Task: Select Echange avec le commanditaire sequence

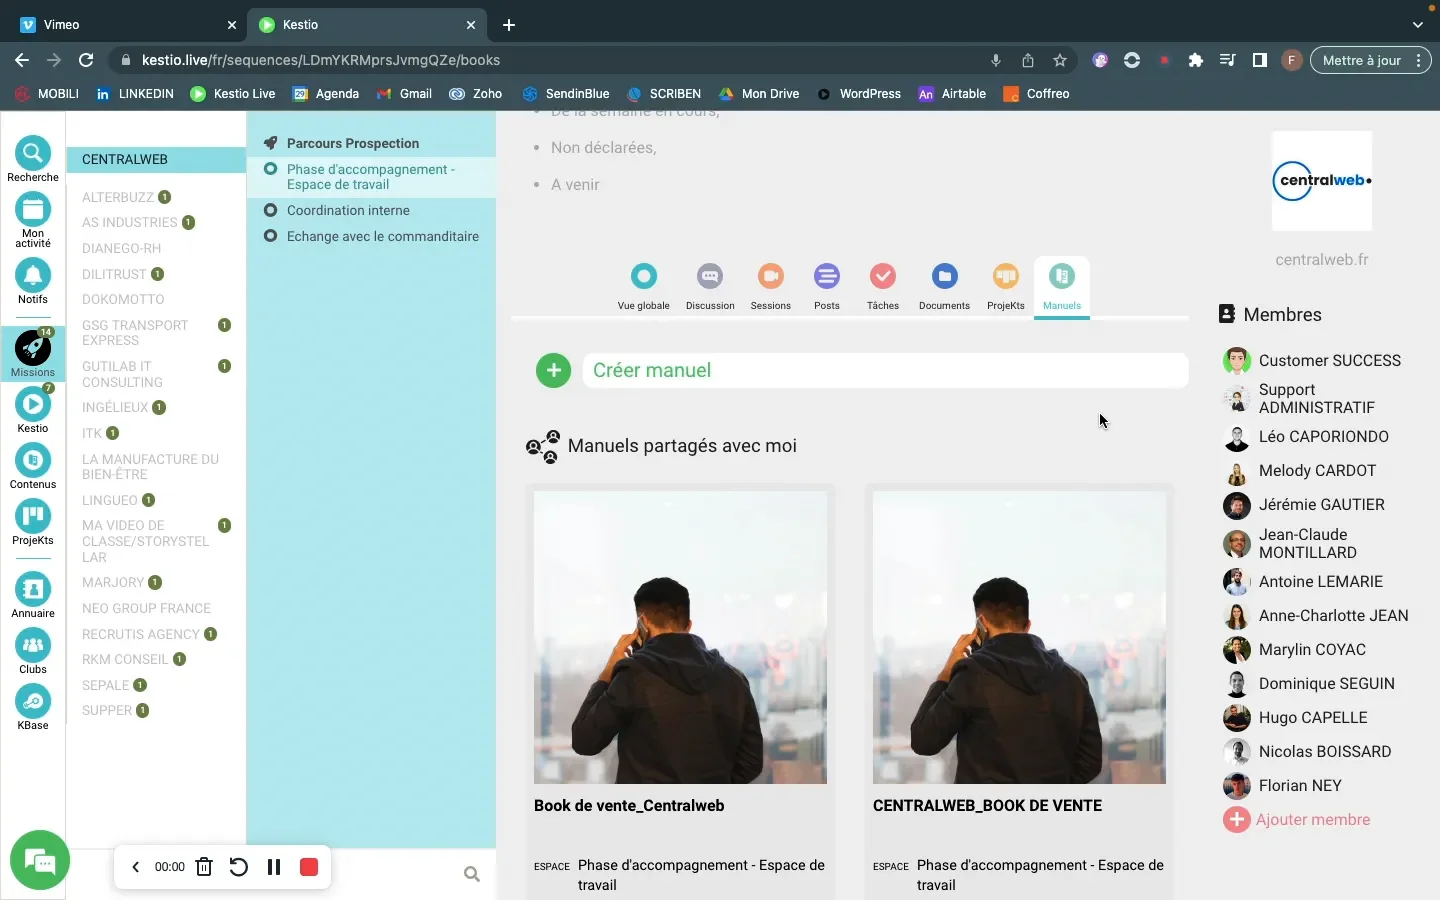Action: tap(383, 236)
